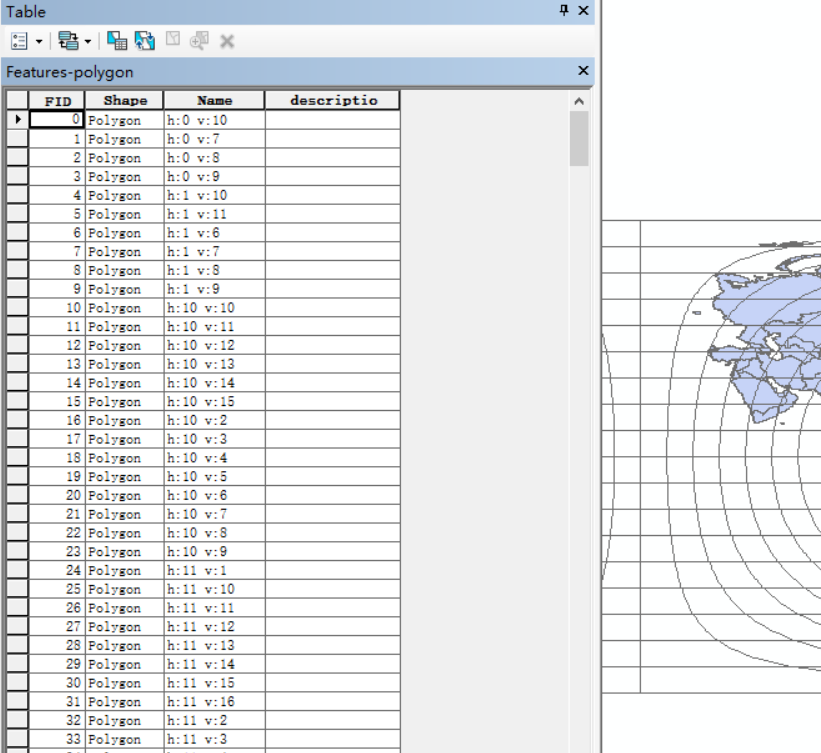The image size is (821, 753).
Task: Click the Zoom To Selected magnifier icon
Action: point(196,41)
